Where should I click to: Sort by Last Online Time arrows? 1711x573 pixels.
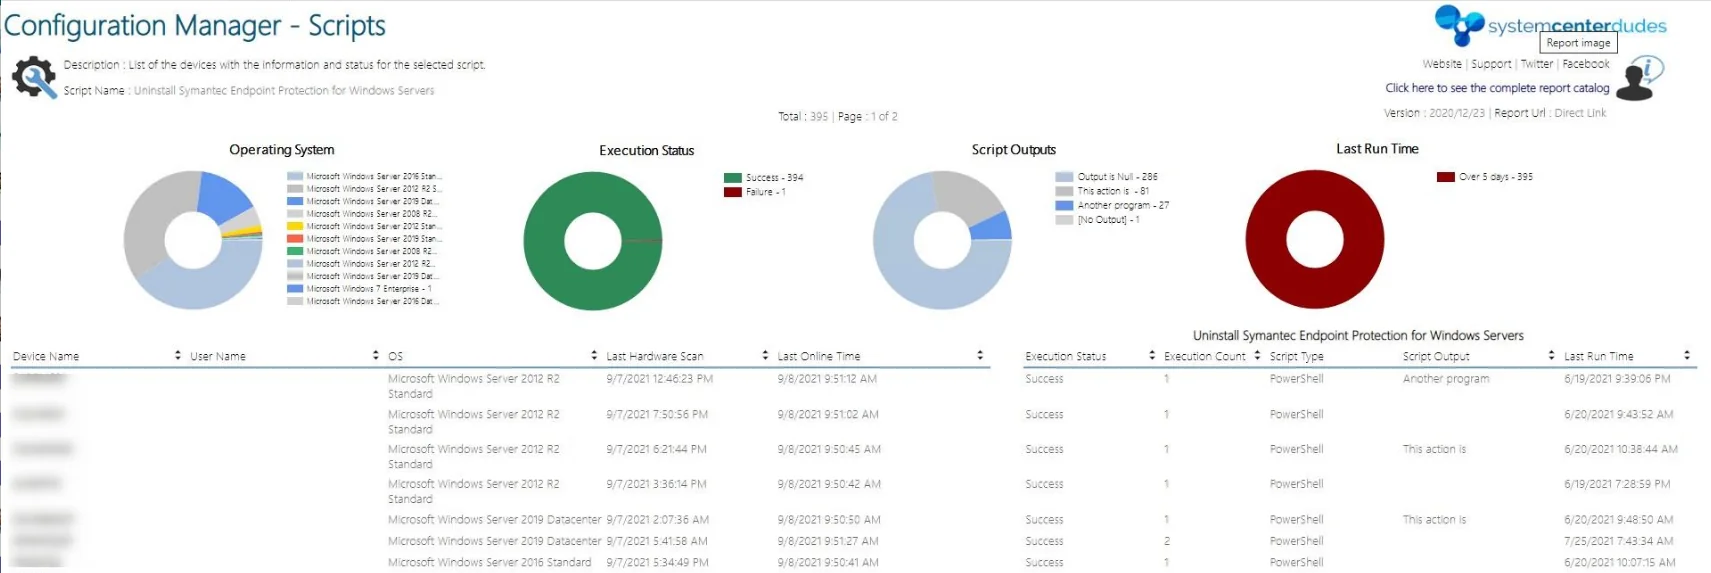[x=980, y=355]
